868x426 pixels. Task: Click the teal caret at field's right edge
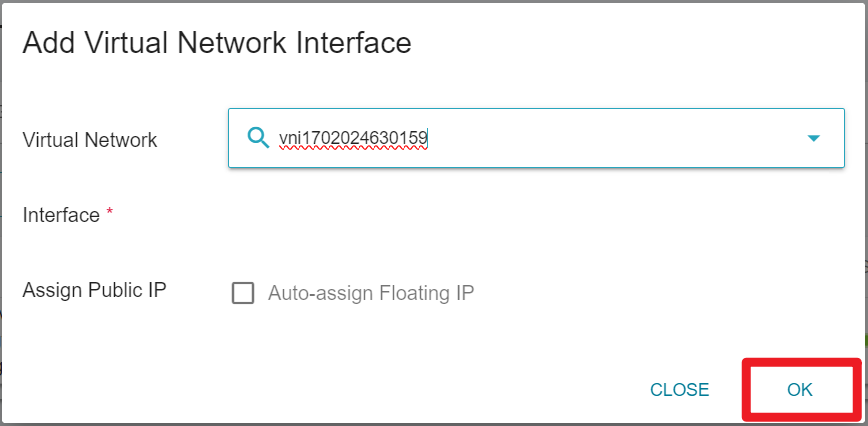point(813,138)
